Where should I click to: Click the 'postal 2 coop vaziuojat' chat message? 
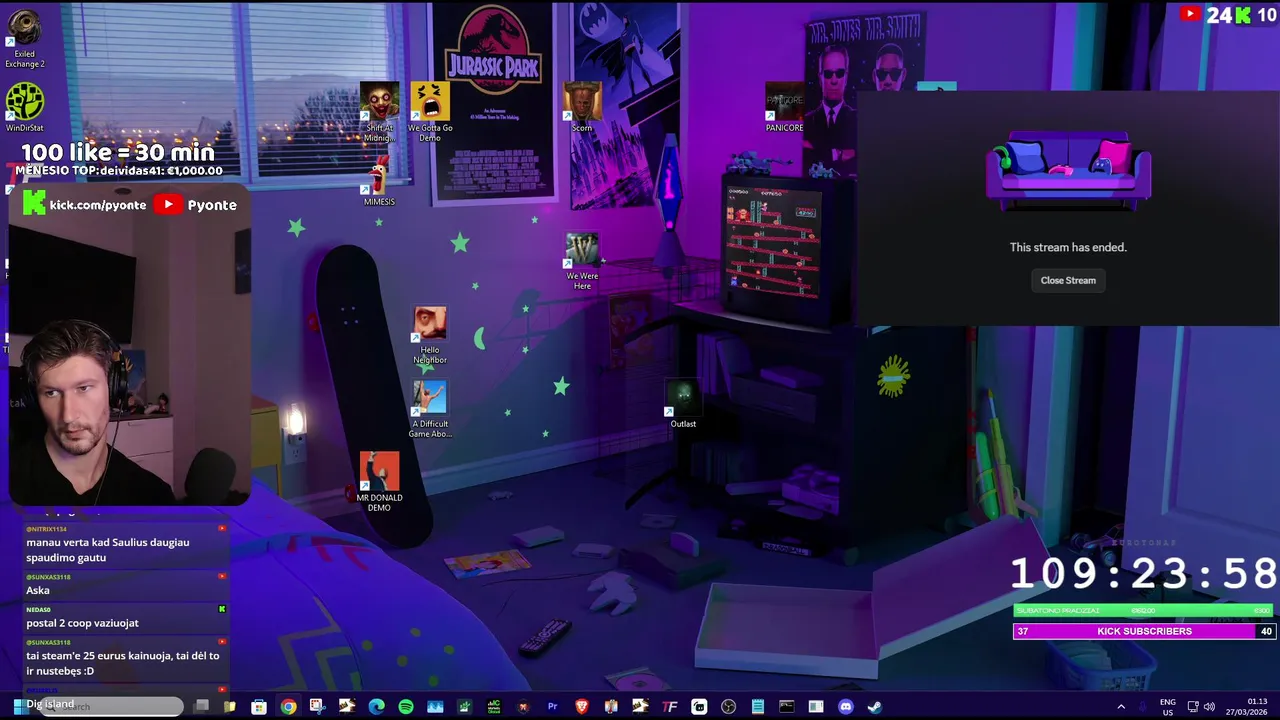82,623
